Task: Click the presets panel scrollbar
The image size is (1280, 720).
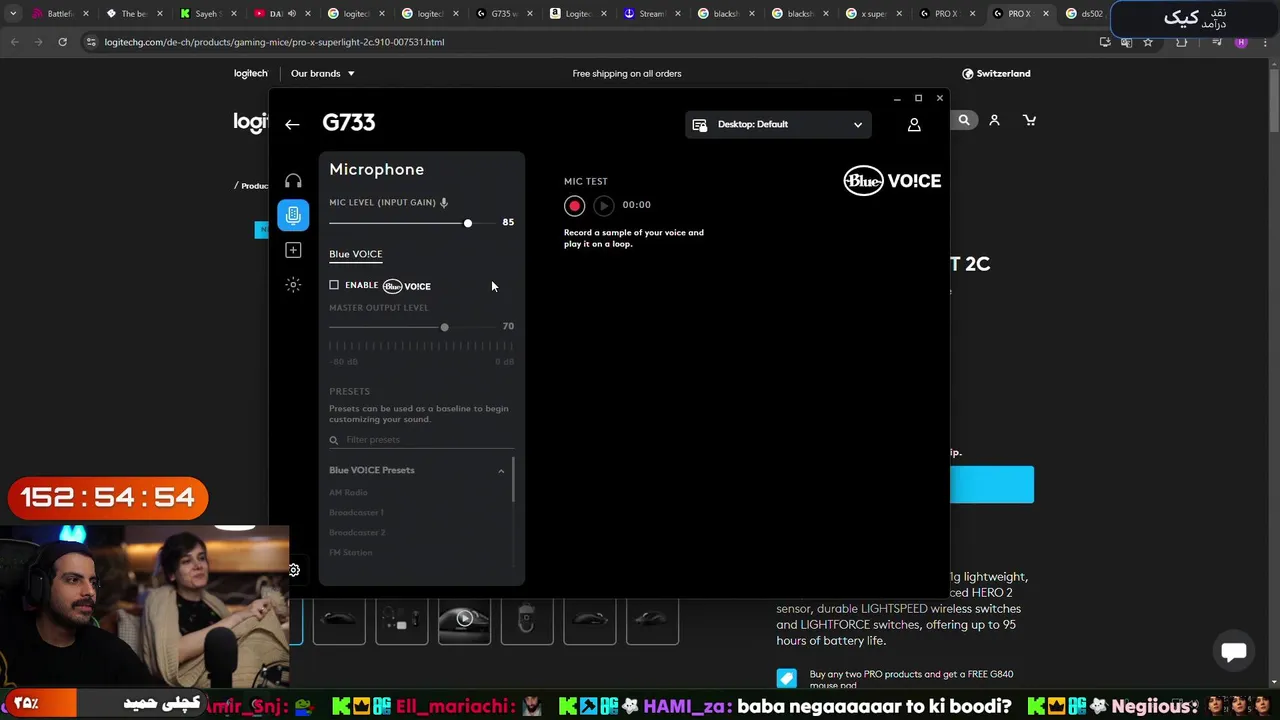Action: tap(514, 480)
